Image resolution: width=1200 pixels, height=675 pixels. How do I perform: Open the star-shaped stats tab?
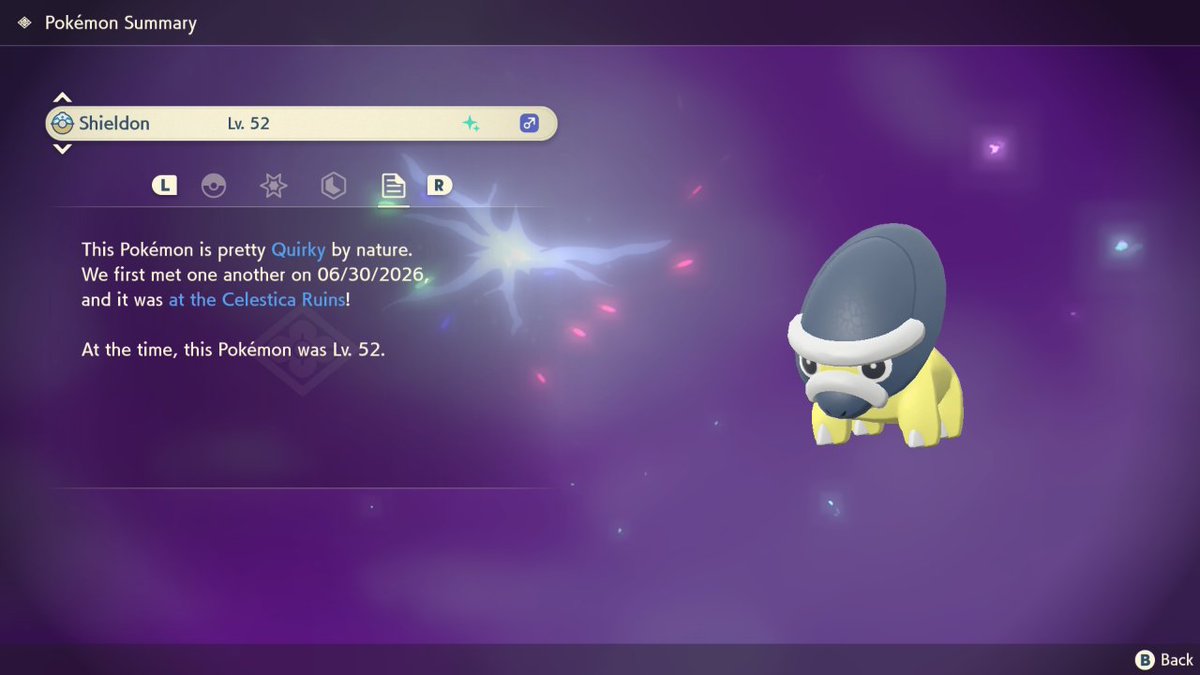(273, 185)
